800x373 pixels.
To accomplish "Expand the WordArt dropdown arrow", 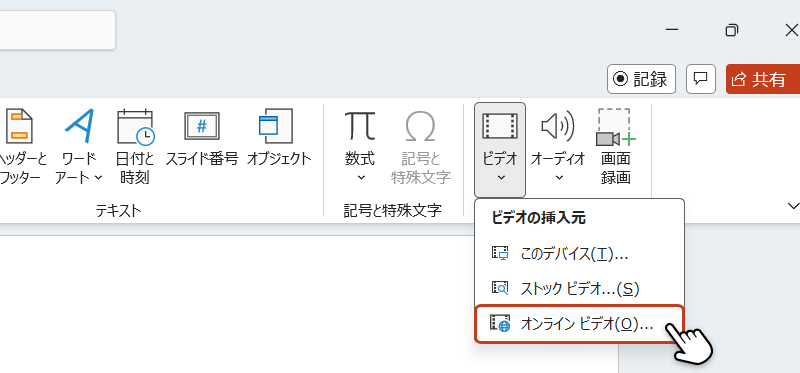I will point(98,177).
